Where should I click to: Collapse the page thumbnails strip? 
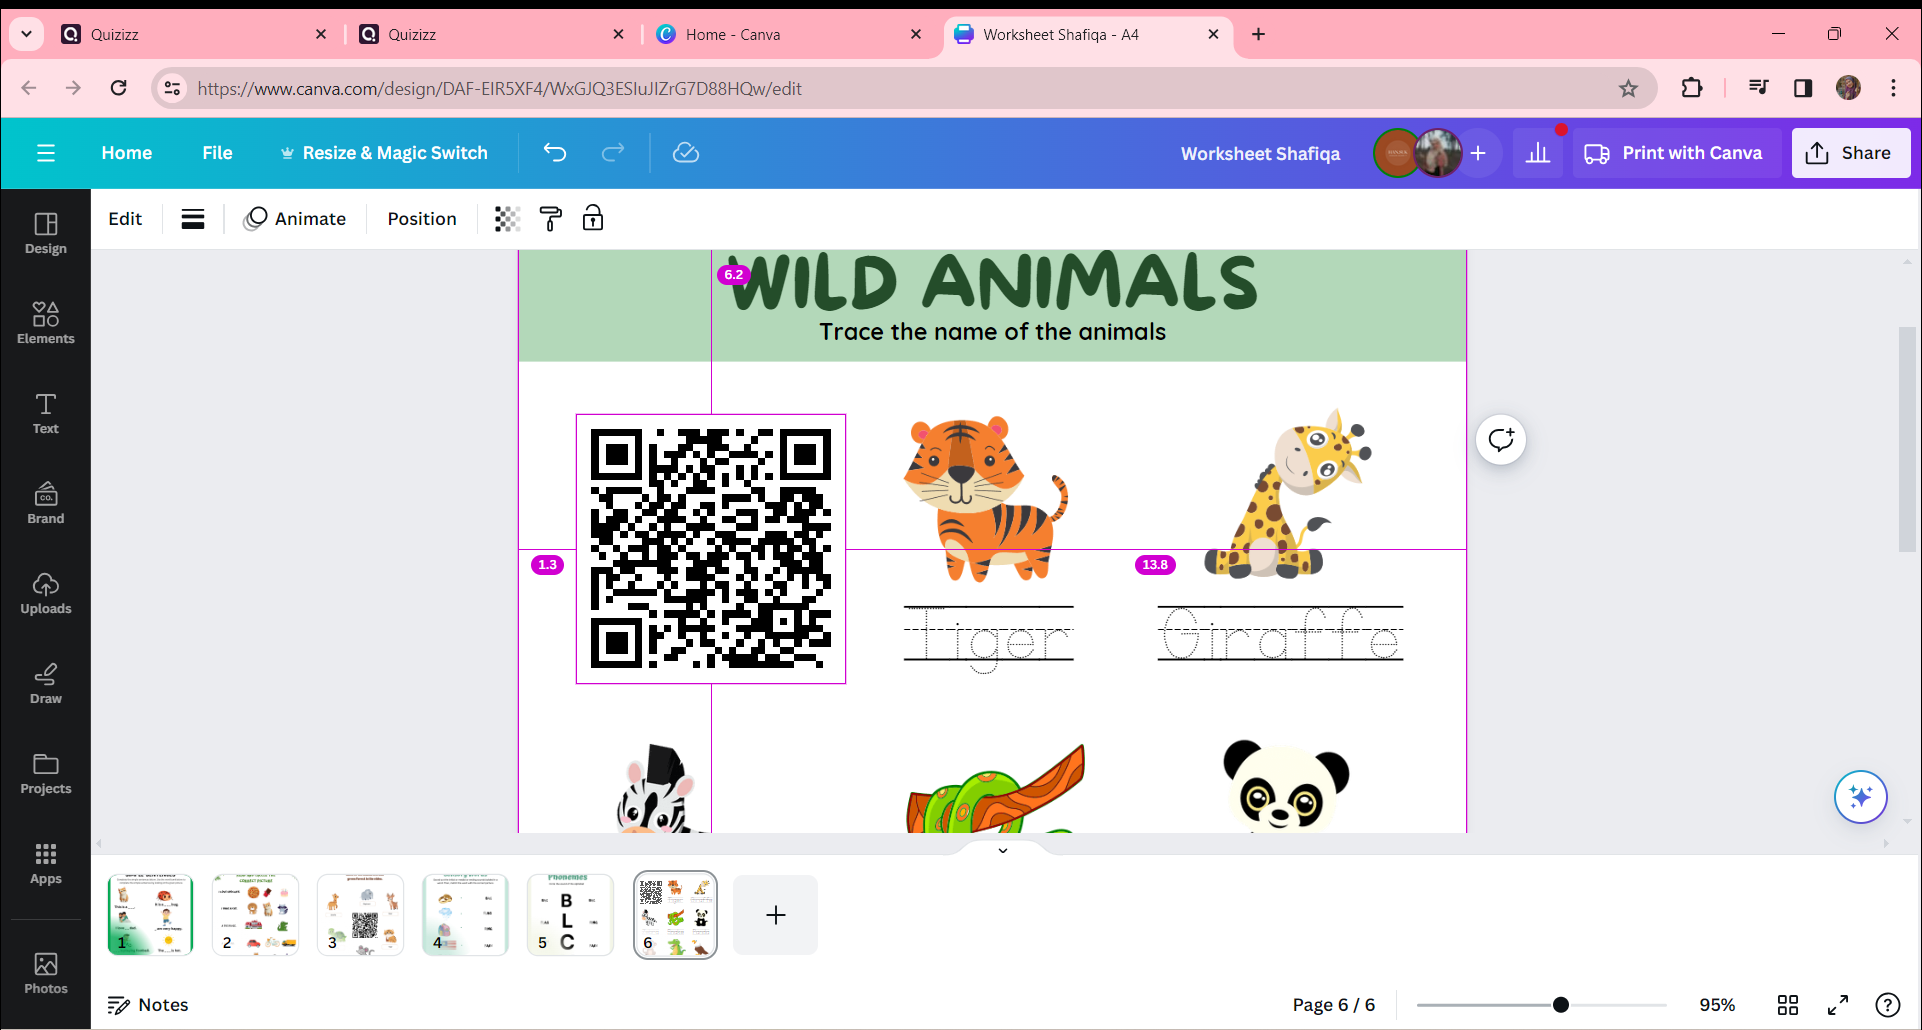point(1002,850)
